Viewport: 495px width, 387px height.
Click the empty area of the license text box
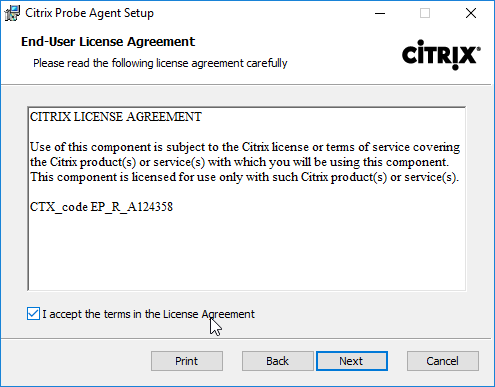pos(247,253)
